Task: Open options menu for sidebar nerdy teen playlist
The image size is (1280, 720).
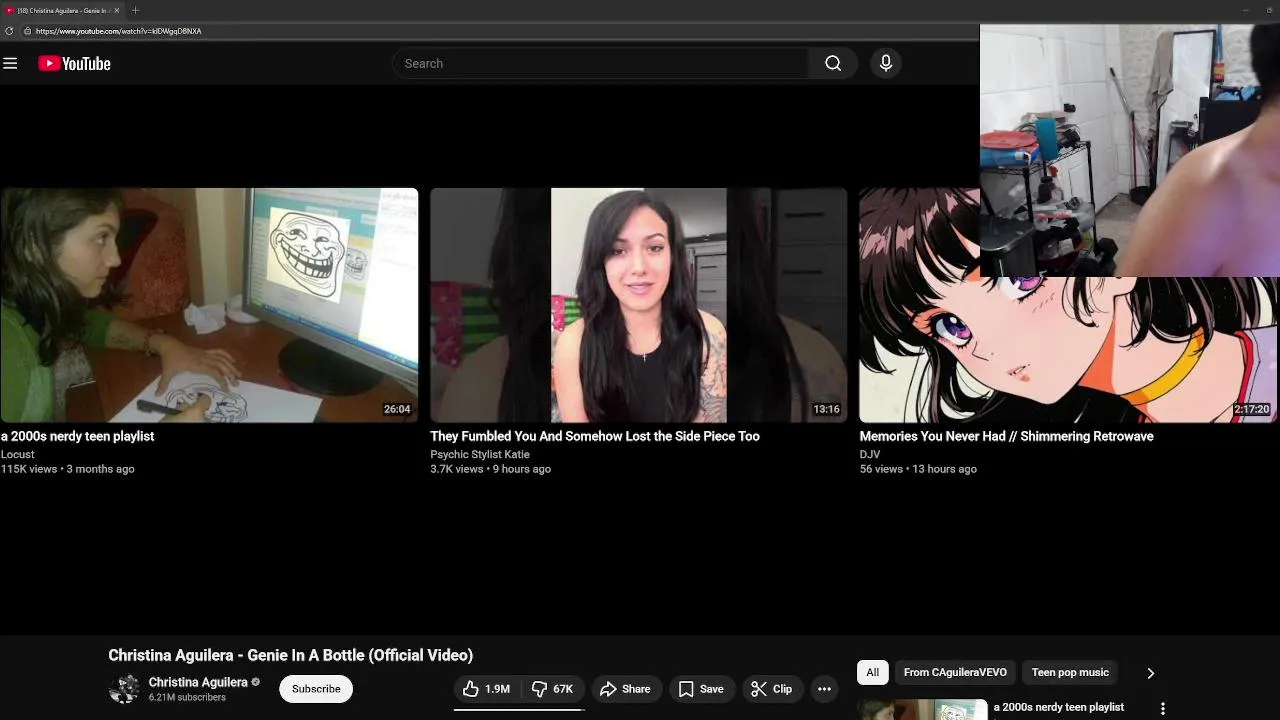Action: pyautogui.click(x=1162, y=708)
